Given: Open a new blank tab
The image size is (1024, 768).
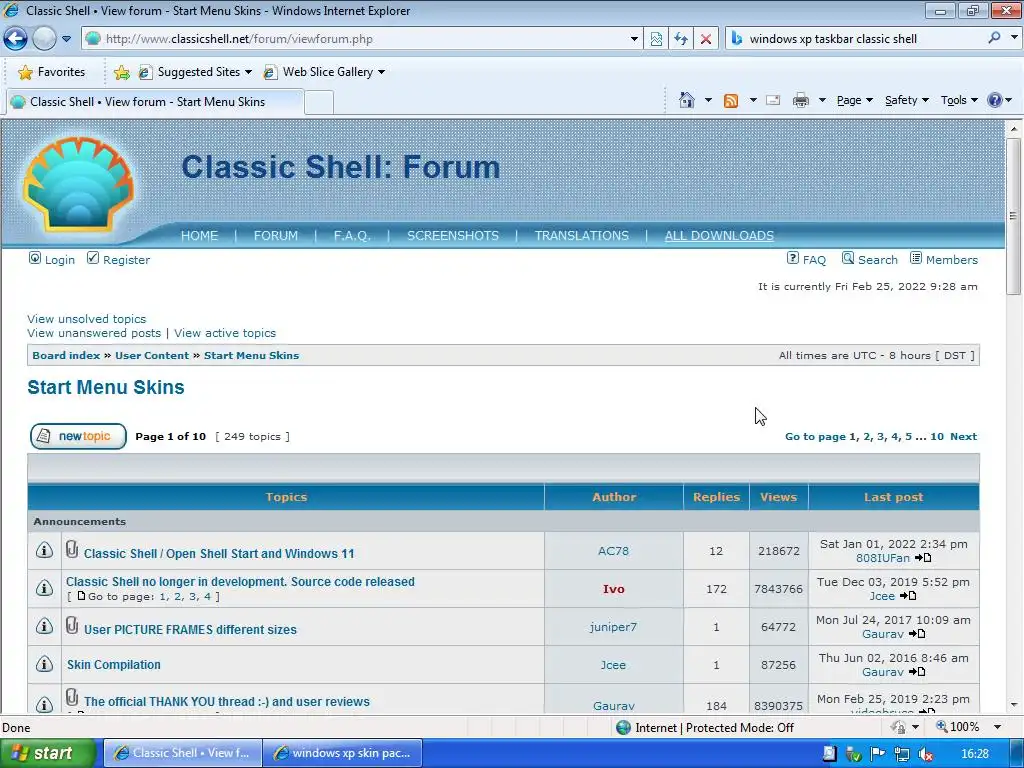Looking at the screenshot, I should point(319,103).
